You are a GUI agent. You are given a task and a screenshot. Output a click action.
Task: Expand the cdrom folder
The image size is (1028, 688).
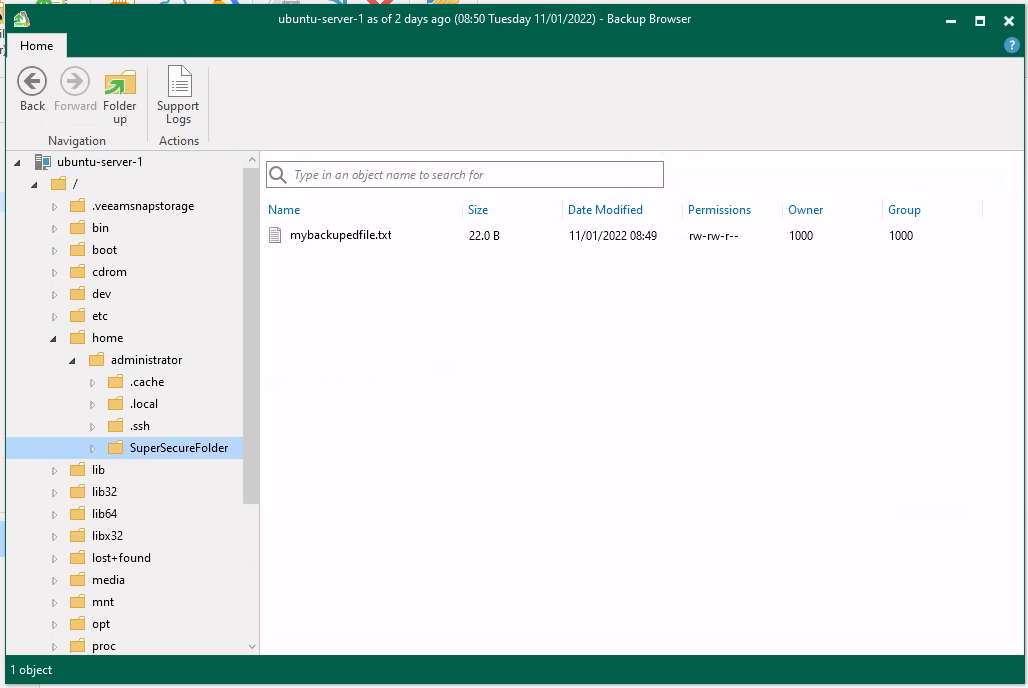(54, 273)
